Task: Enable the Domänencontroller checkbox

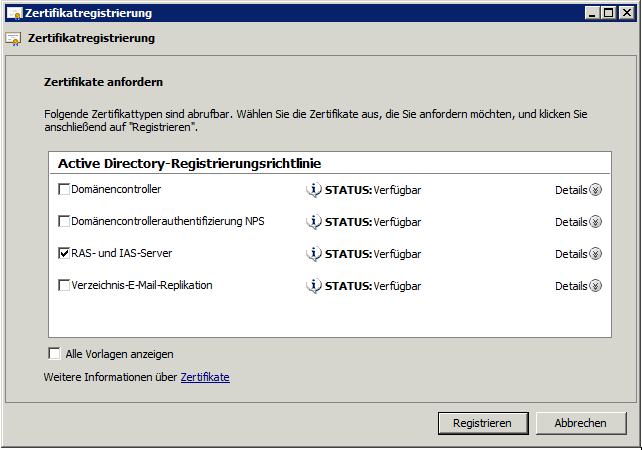Action: click(64, 189)
